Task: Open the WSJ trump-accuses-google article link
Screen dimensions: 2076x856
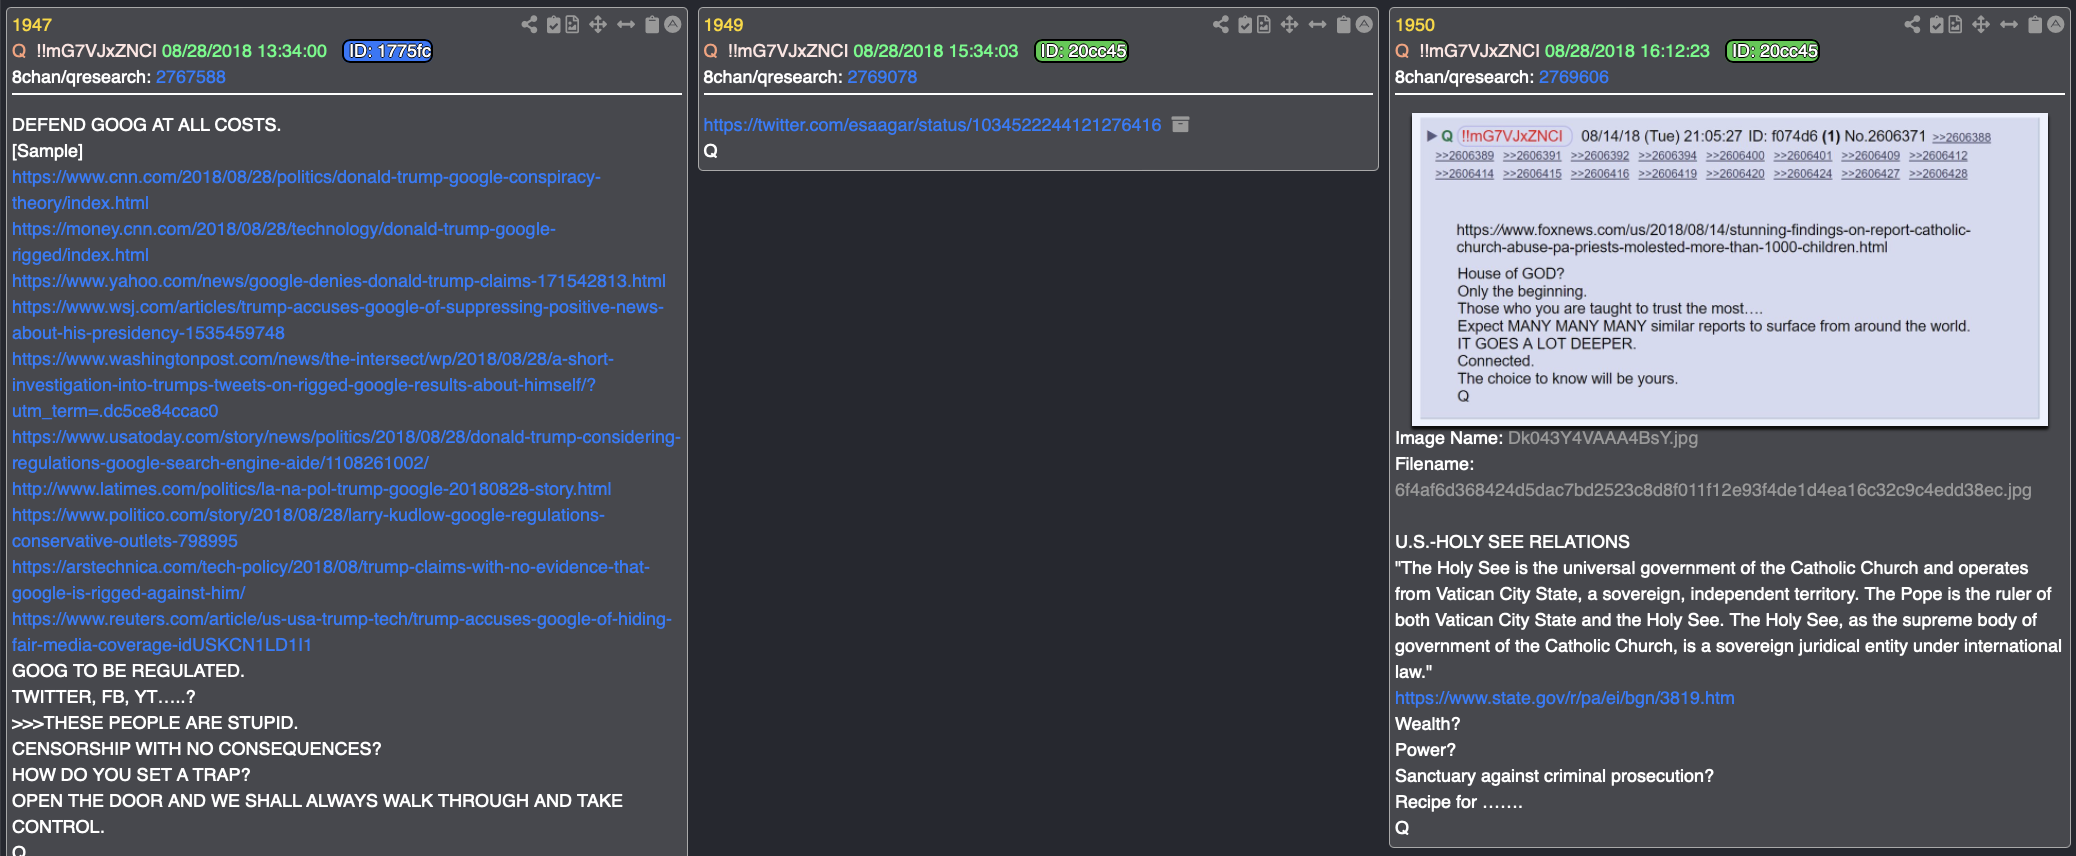Action: (x=338, y=320)
